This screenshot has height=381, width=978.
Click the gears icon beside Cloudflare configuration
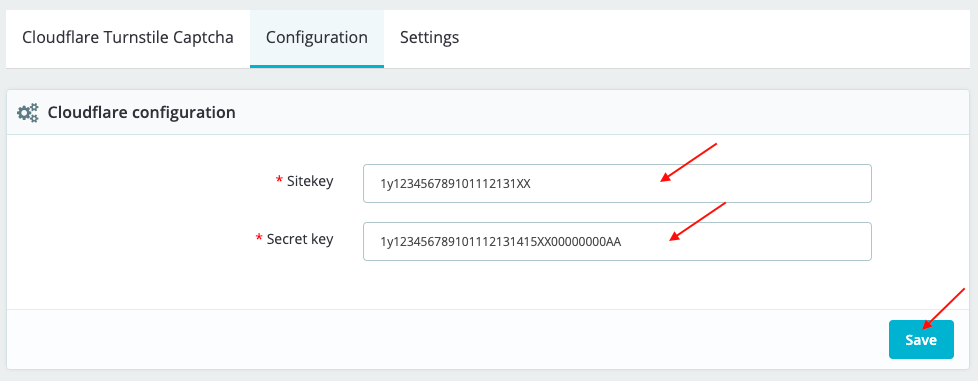coord(27,113)
